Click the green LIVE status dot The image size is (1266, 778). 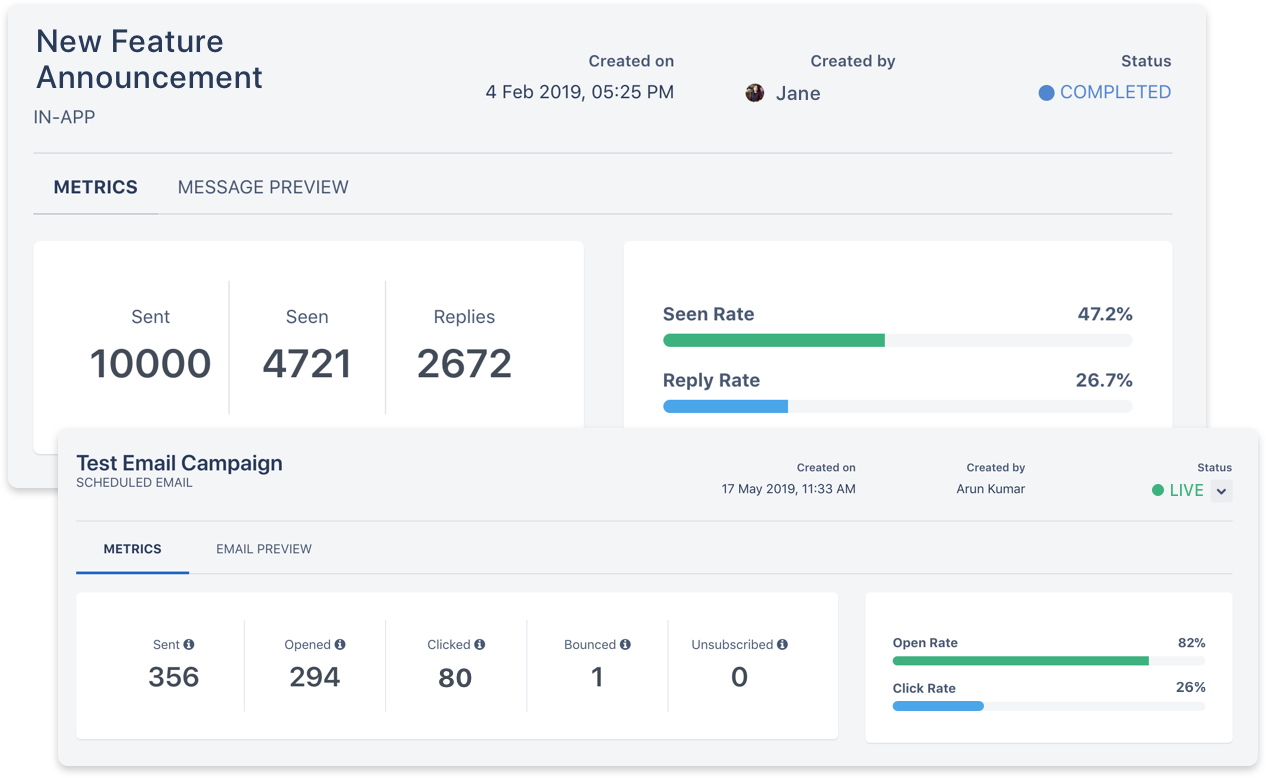(x=1158, y=491)
